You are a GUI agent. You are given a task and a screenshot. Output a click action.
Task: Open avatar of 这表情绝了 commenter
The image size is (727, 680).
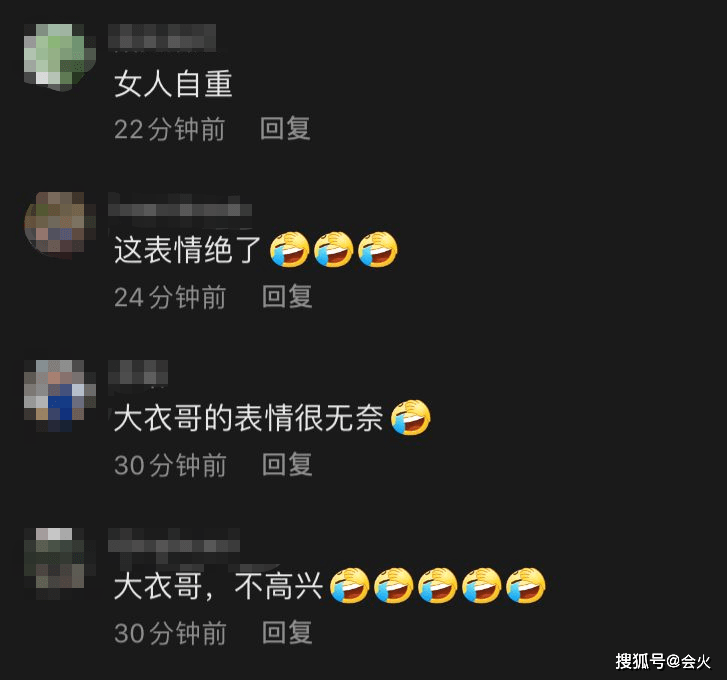pos(60,222)
